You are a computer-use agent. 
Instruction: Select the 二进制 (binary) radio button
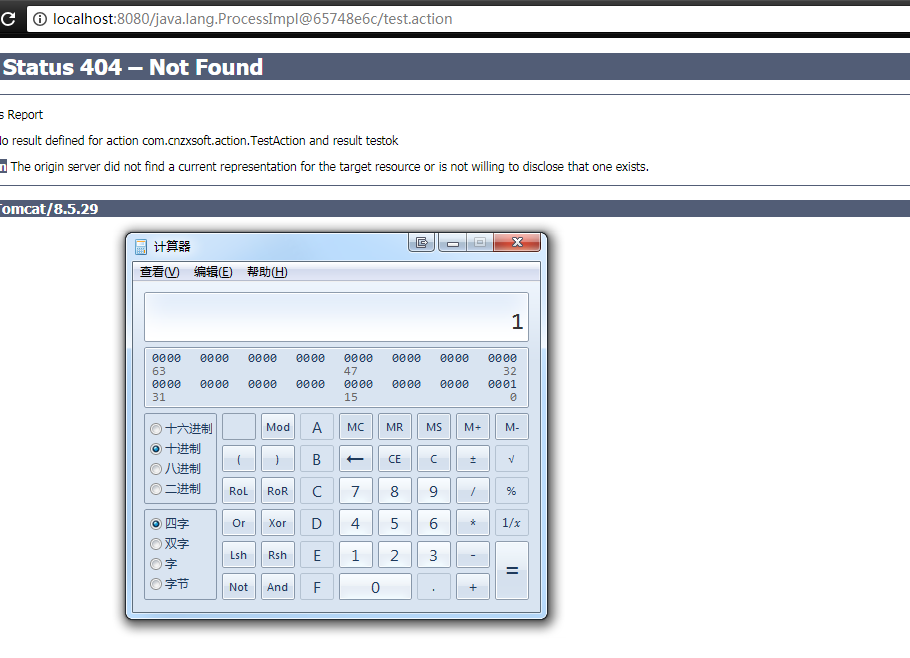click(x=155, y=488)
